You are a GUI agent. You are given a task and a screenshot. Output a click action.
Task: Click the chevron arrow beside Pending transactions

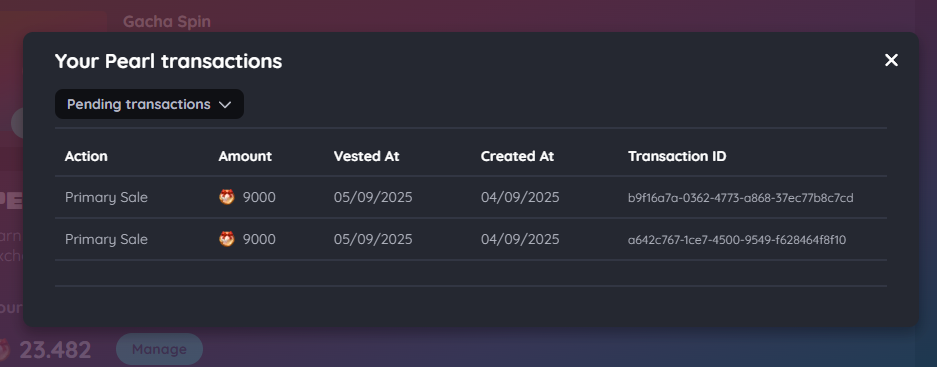coord(225,105)
